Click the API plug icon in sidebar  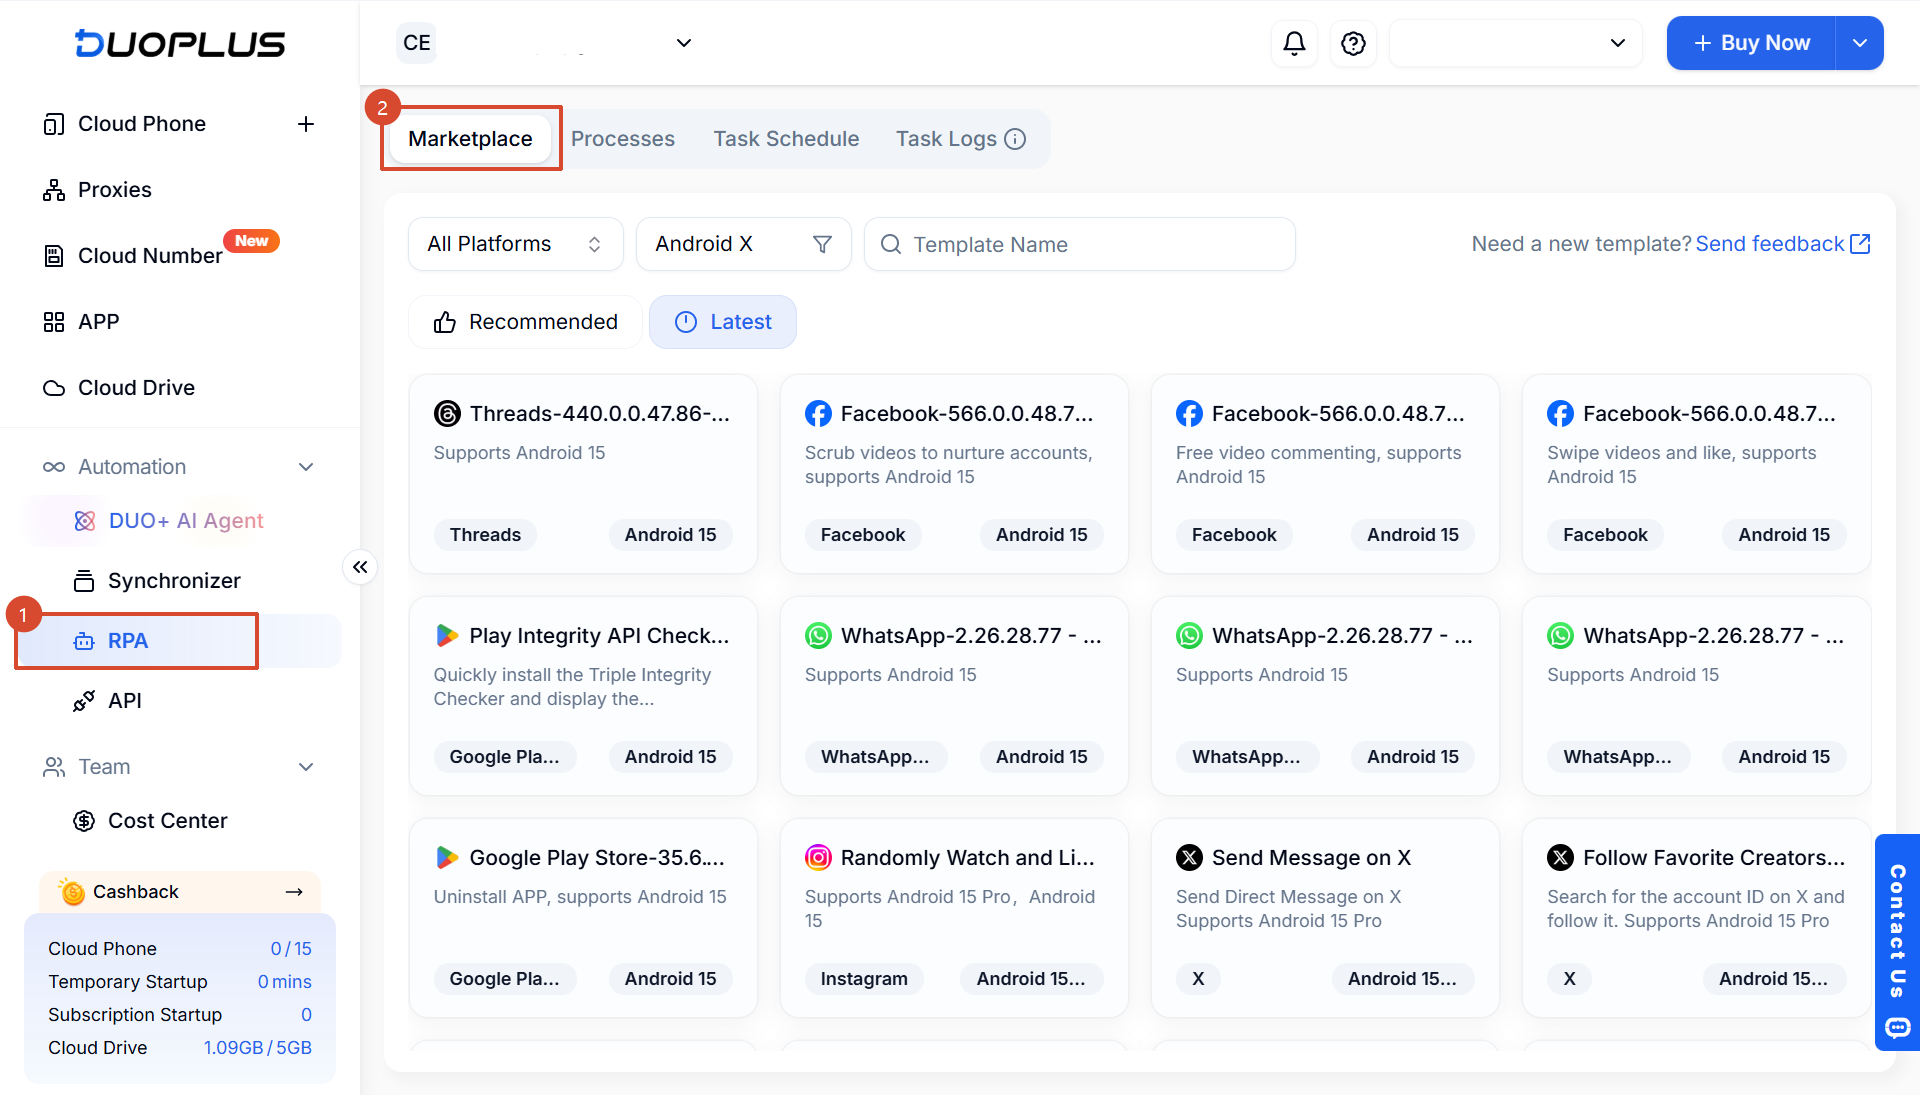[x=84, y=701]
